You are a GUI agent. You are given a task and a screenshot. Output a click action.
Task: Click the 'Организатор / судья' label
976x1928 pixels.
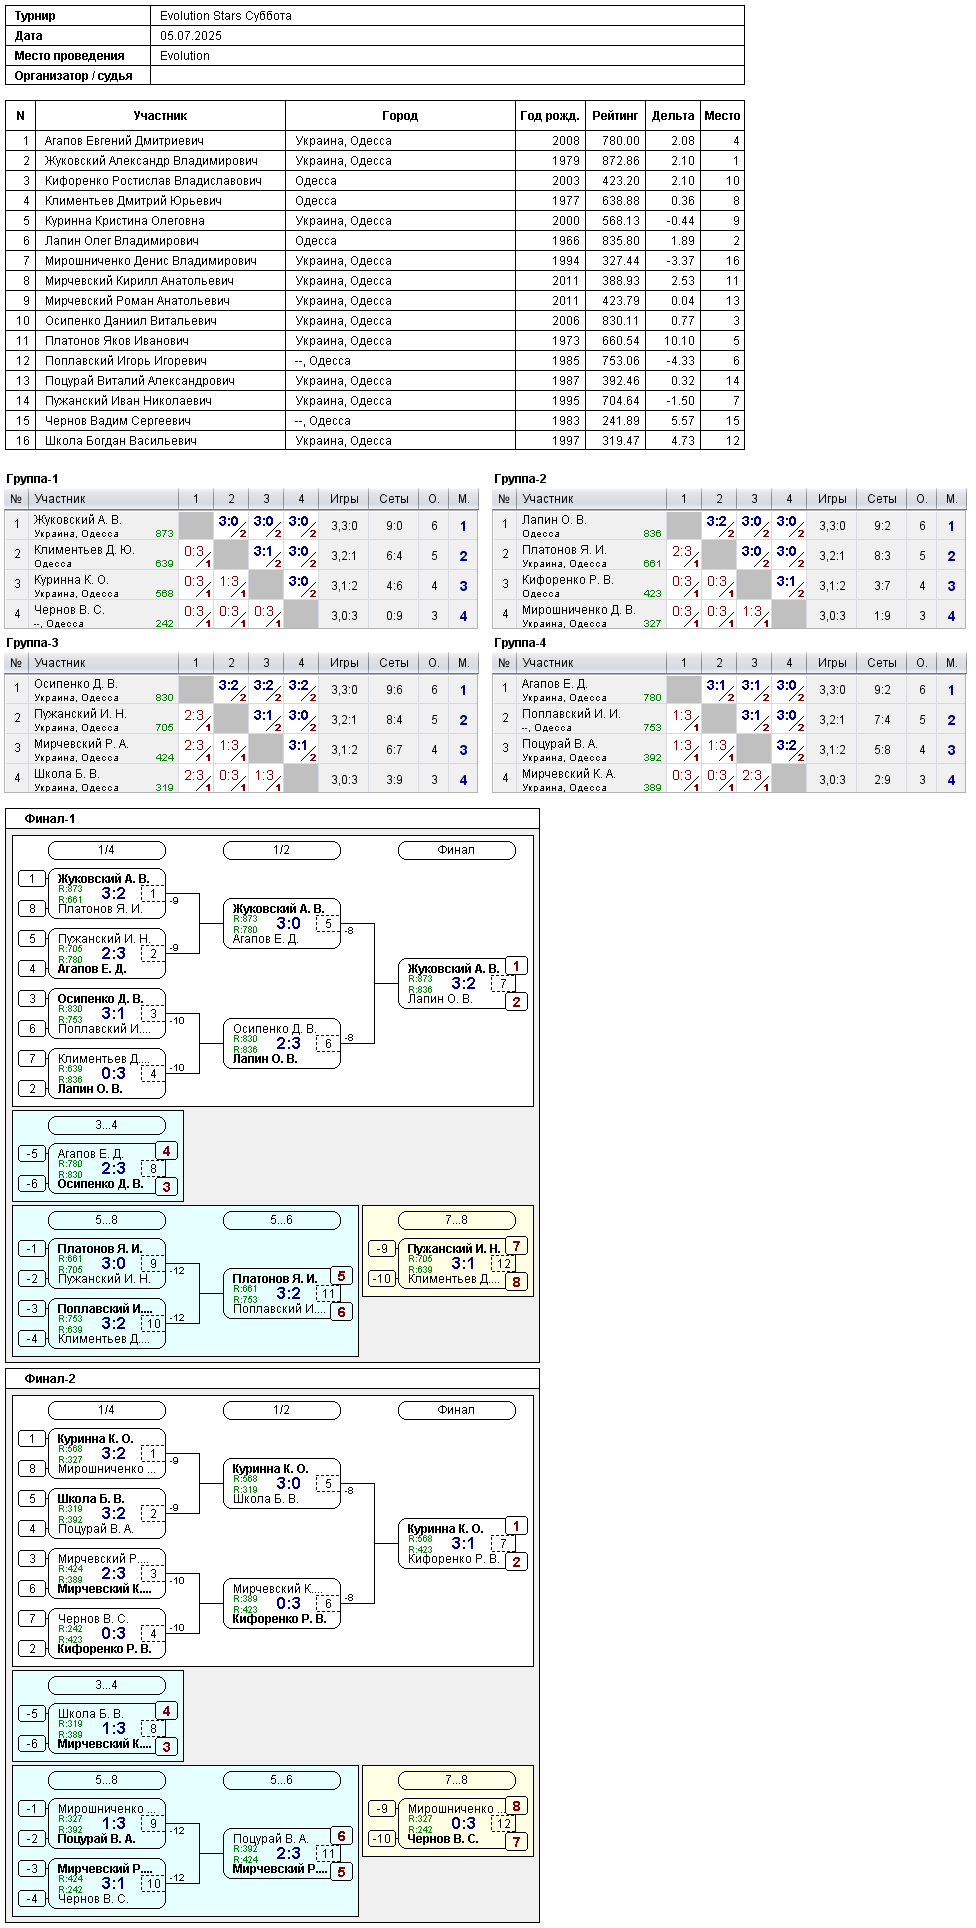[74, 76]
